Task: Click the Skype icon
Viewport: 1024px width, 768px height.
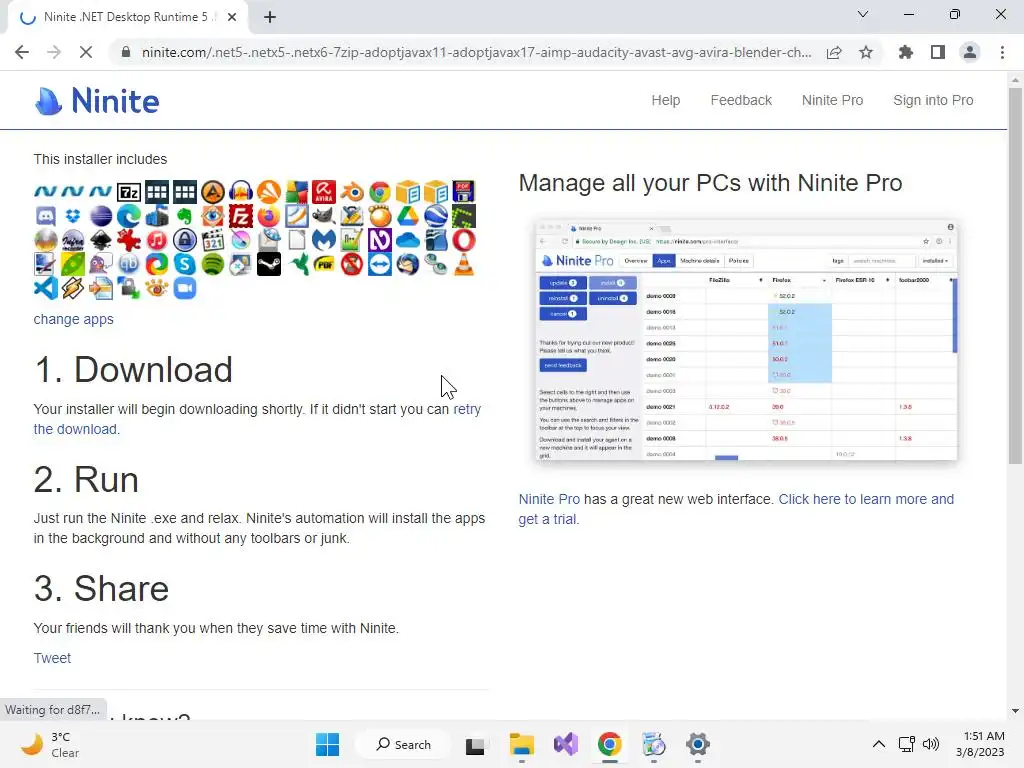Action: point(185,264)
